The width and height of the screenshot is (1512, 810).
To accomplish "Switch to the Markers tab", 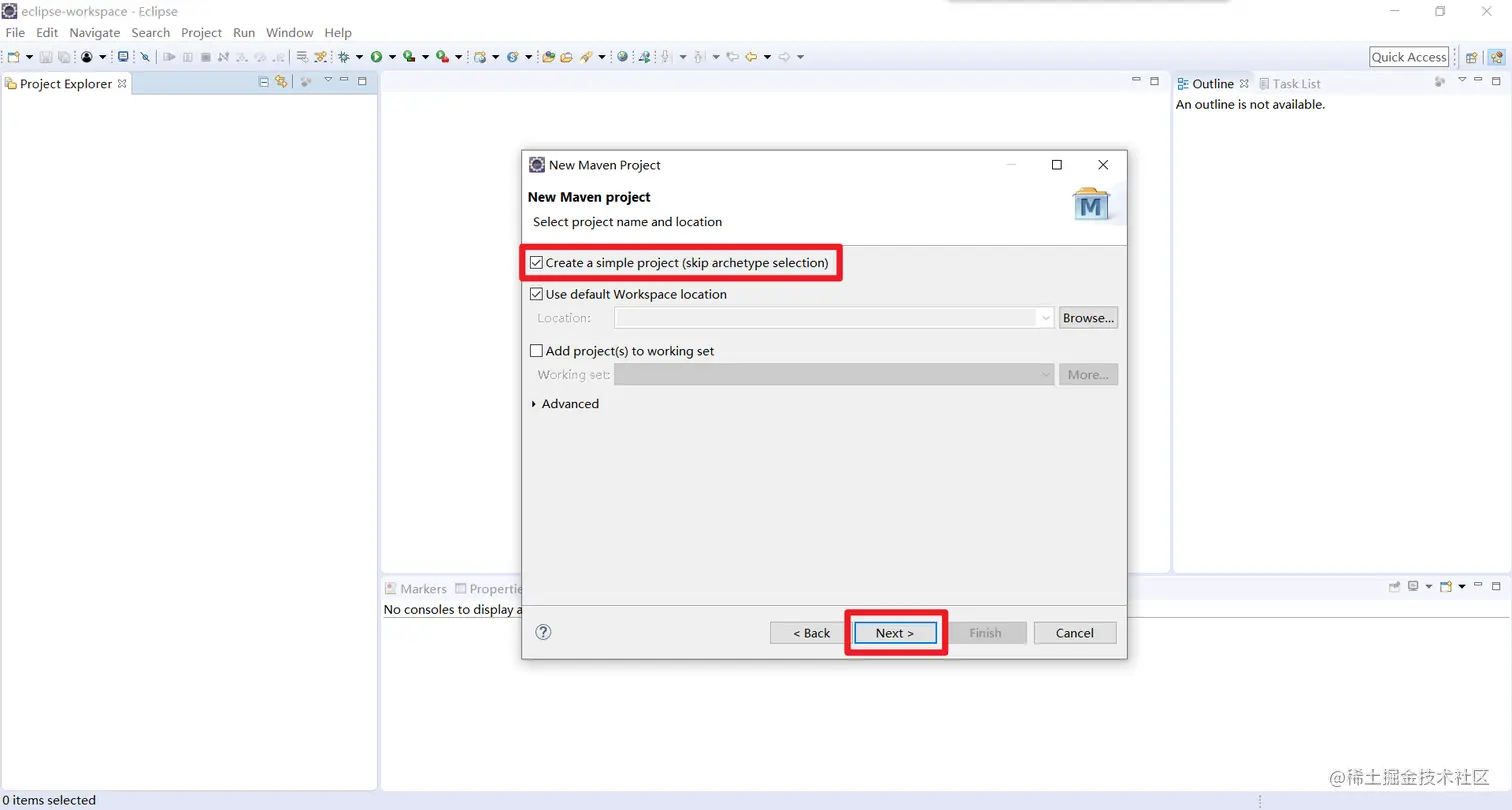I will point(416,589).
